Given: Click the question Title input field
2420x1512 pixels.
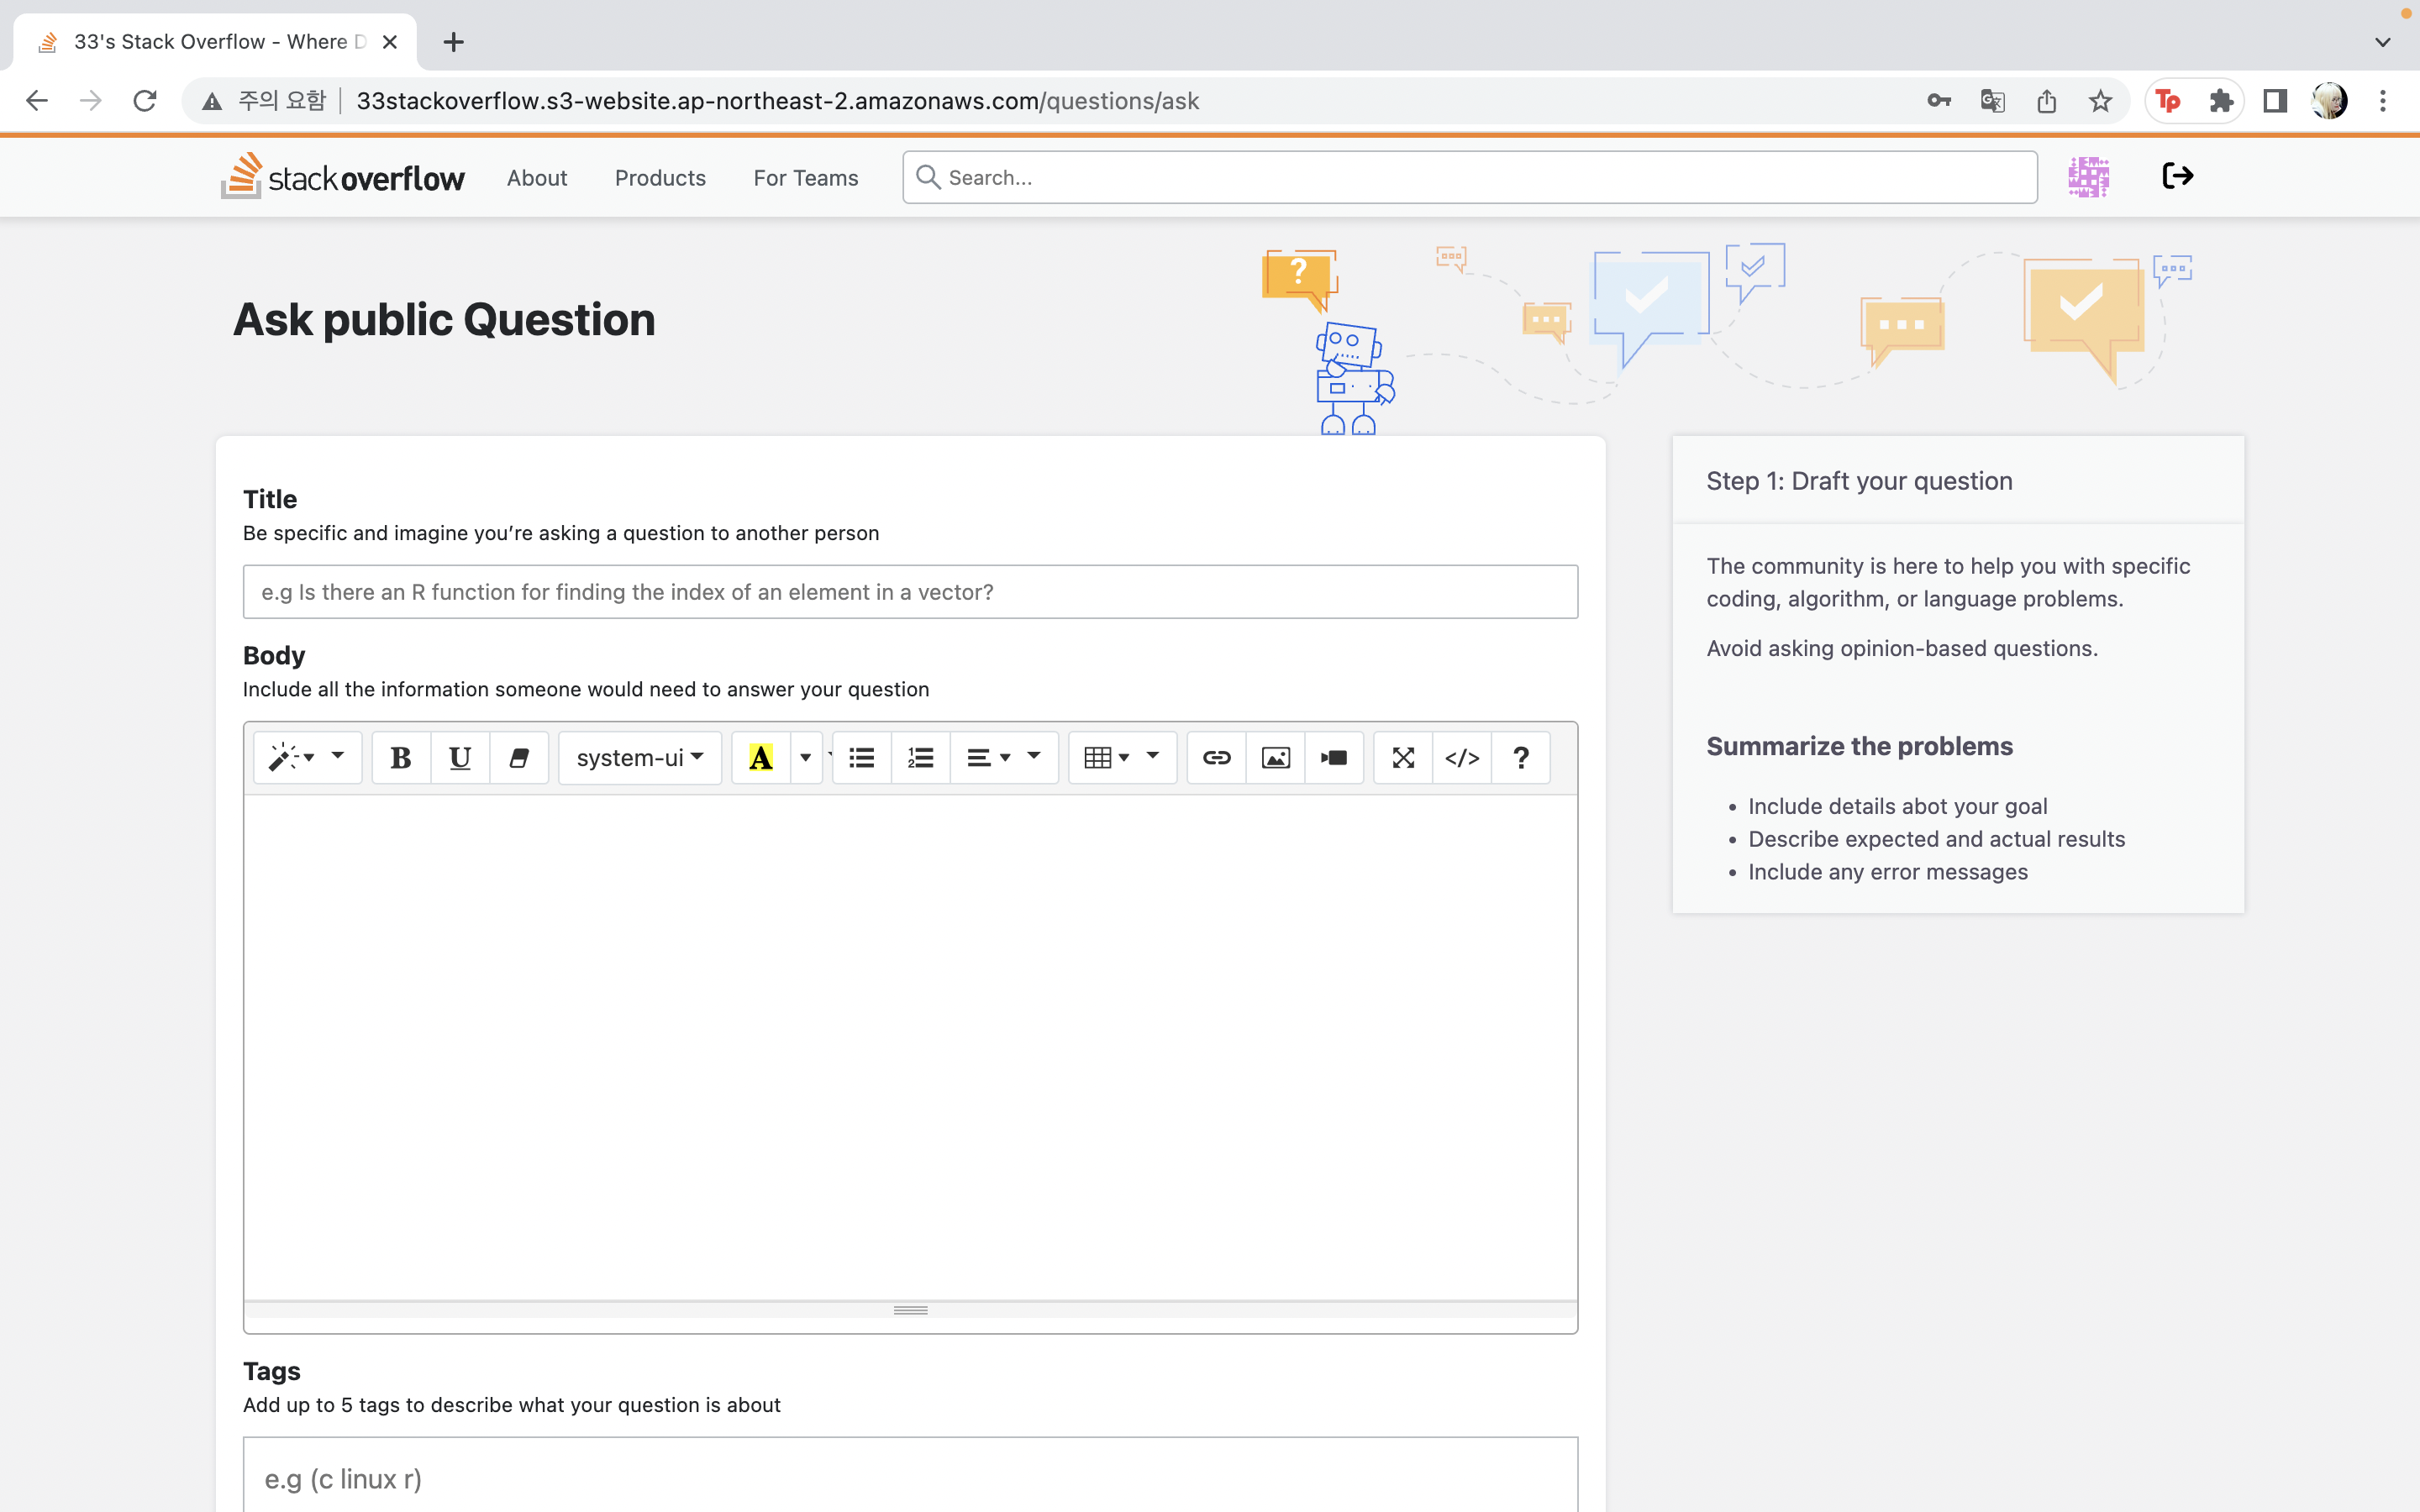Looking at the screenshot, I should [910, 592].
